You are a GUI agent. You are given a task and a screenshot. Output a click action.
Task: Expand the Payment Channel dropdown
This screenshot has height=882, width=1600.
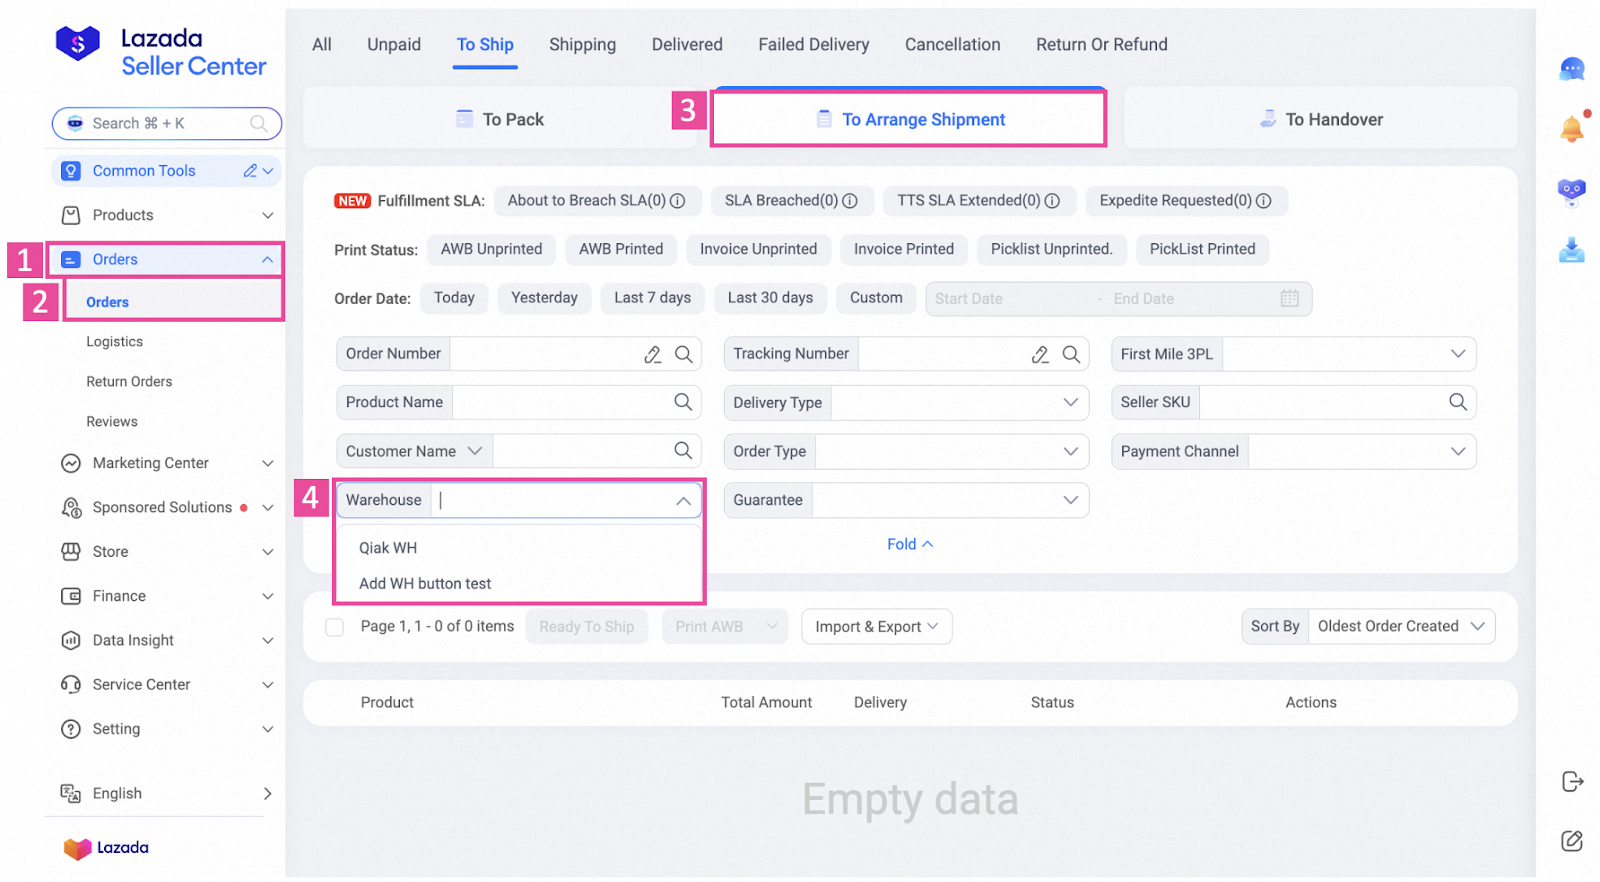click(x=1361, y=451)
